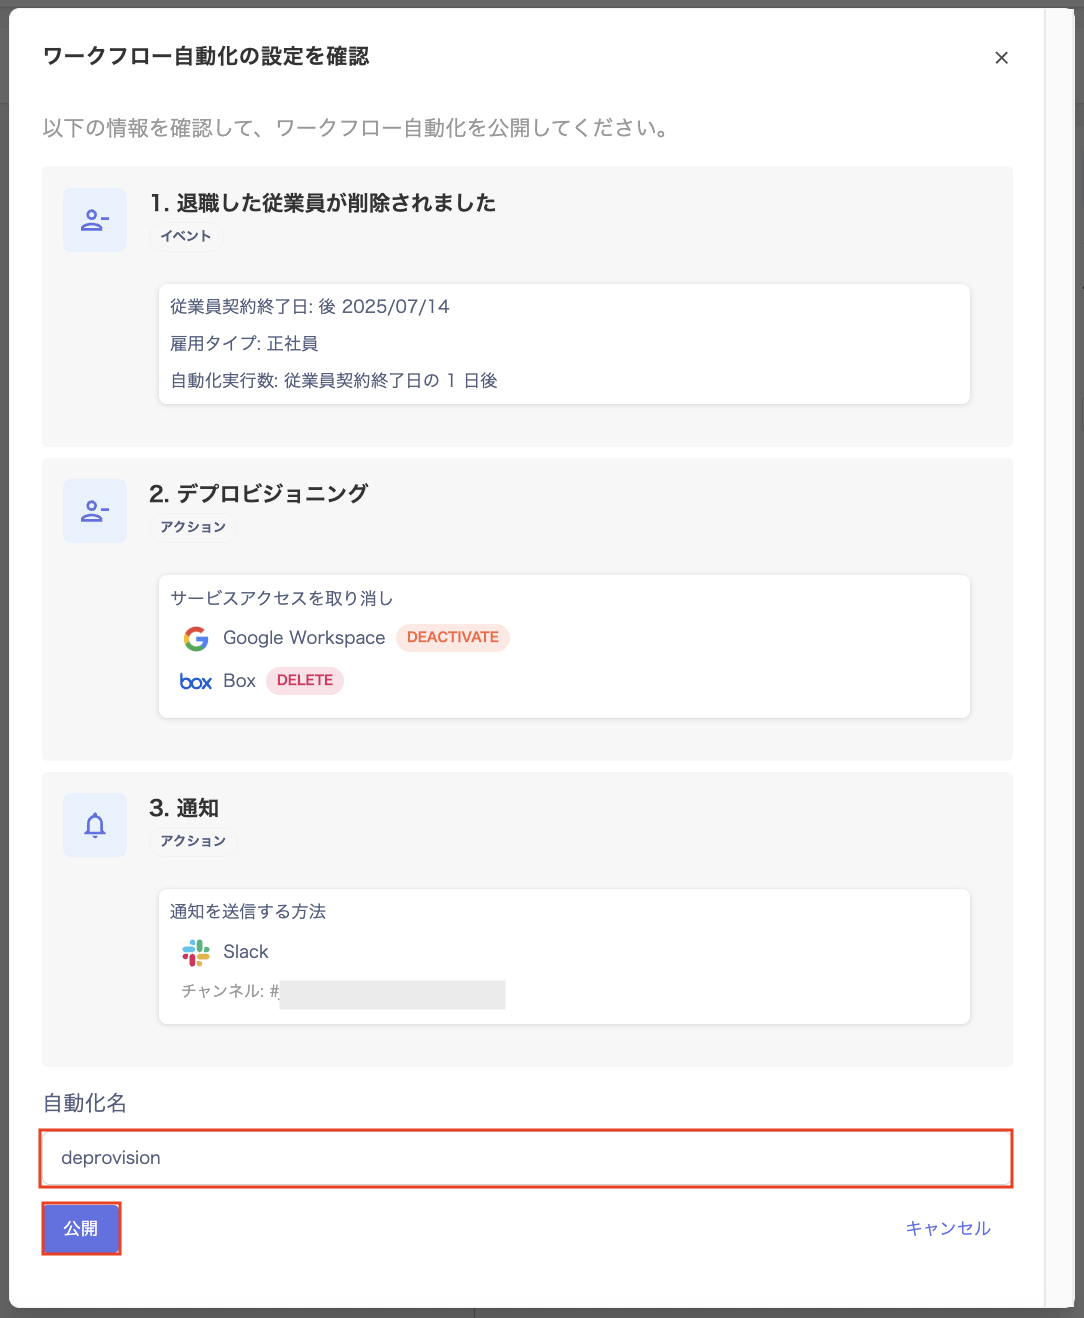The image size is (1084, 1318).
Task: Click the イベント tag under step 1
Action: 186,236
